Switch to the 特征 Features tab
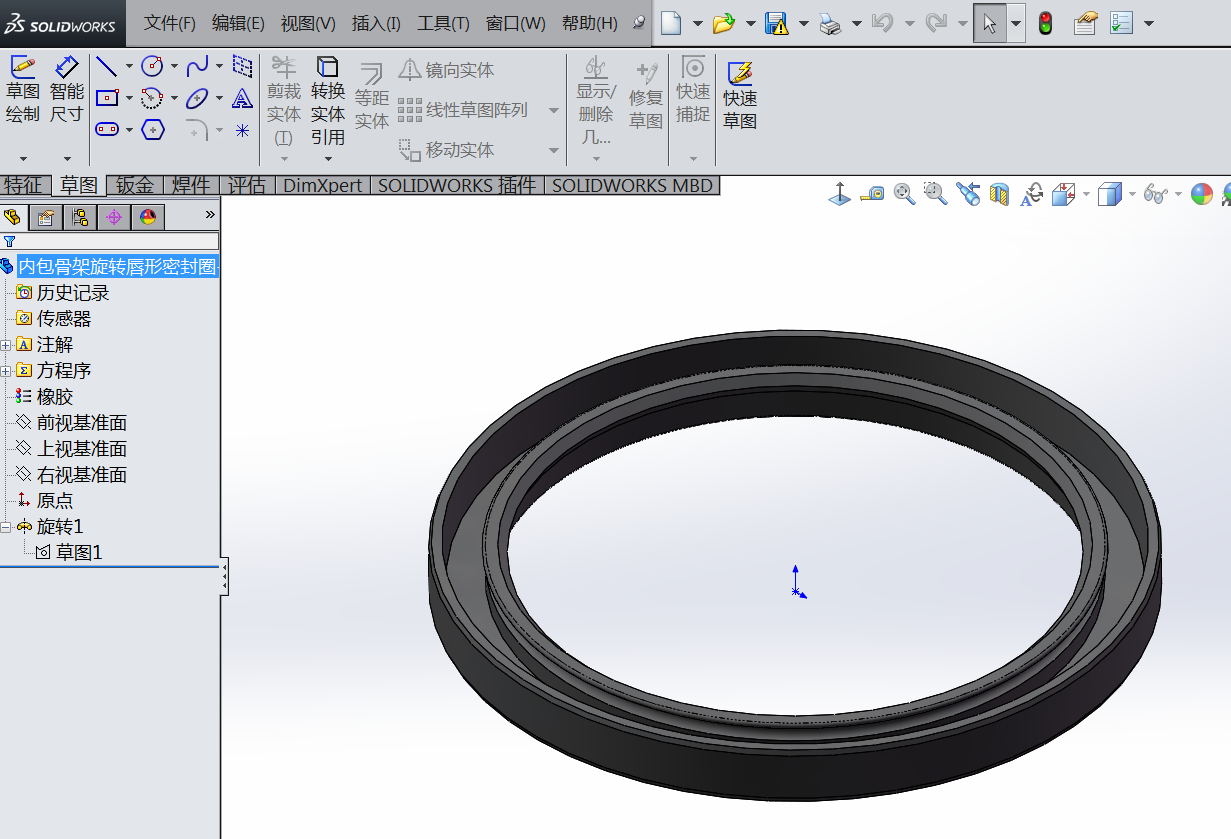The image size is (1231, 839). click(23, 185)
